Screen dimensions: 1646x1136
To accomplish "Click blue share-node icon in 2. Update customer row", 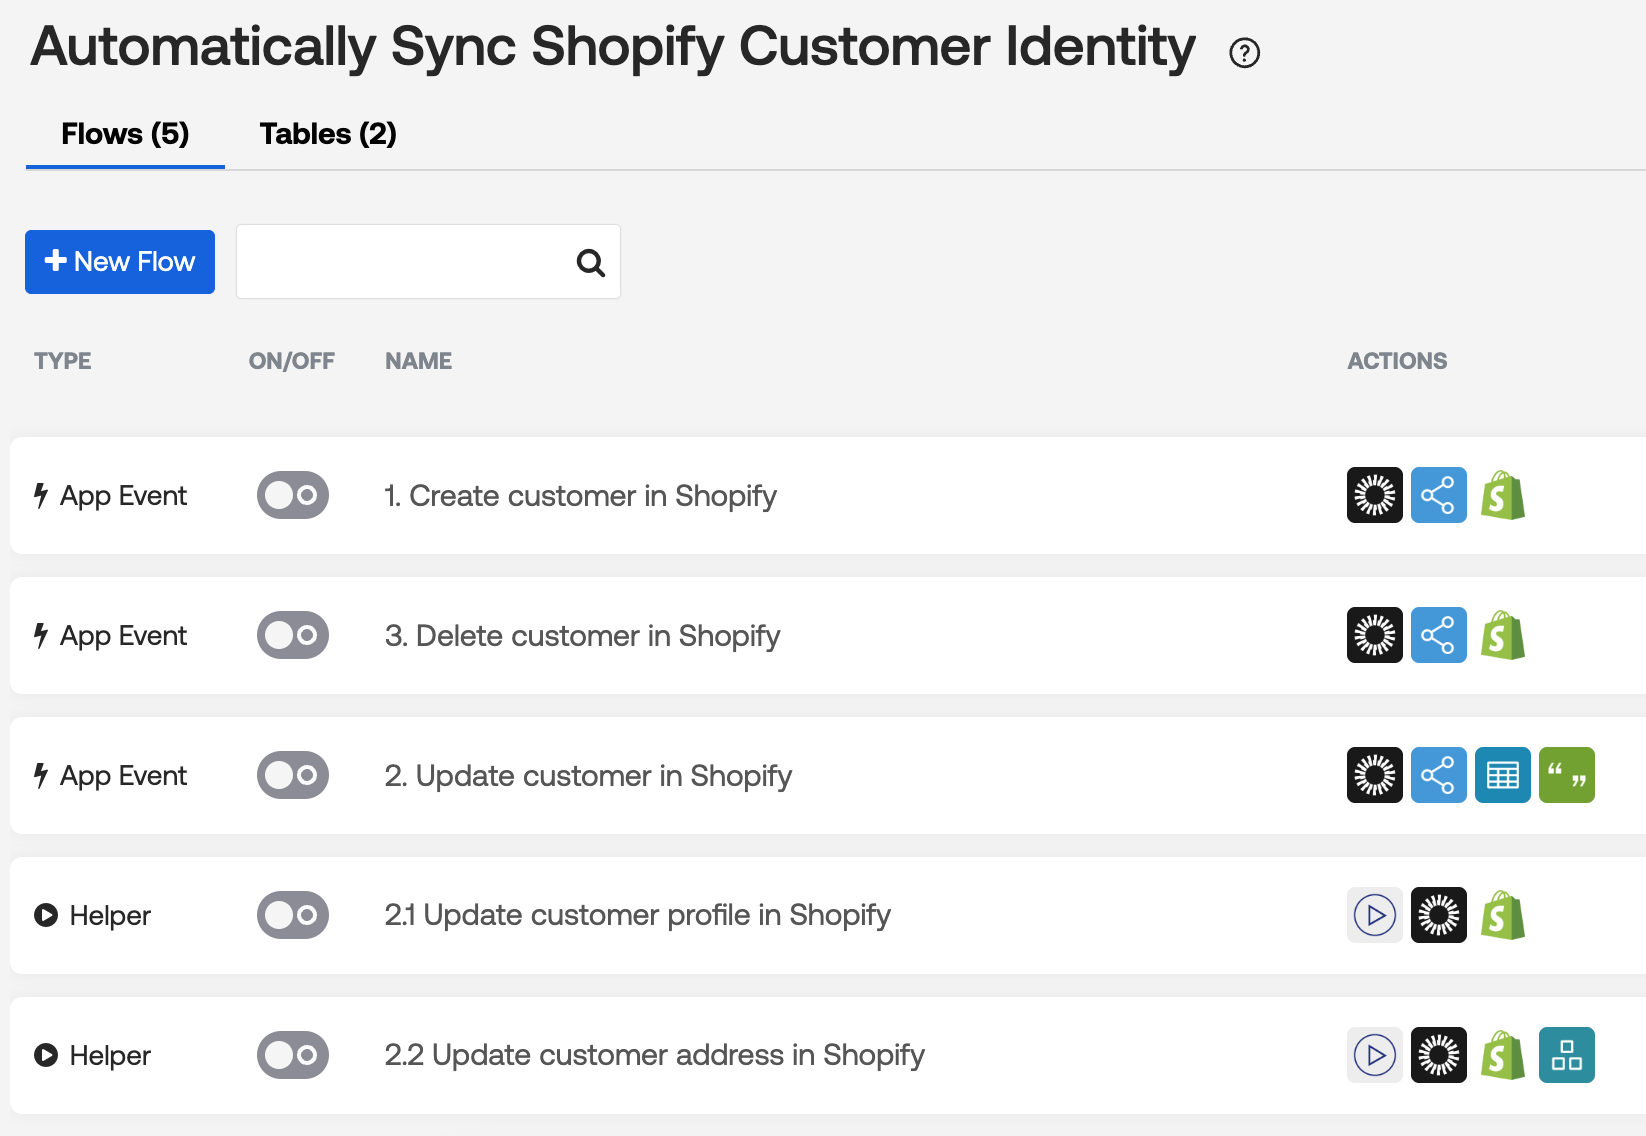I will [1439, 775].
